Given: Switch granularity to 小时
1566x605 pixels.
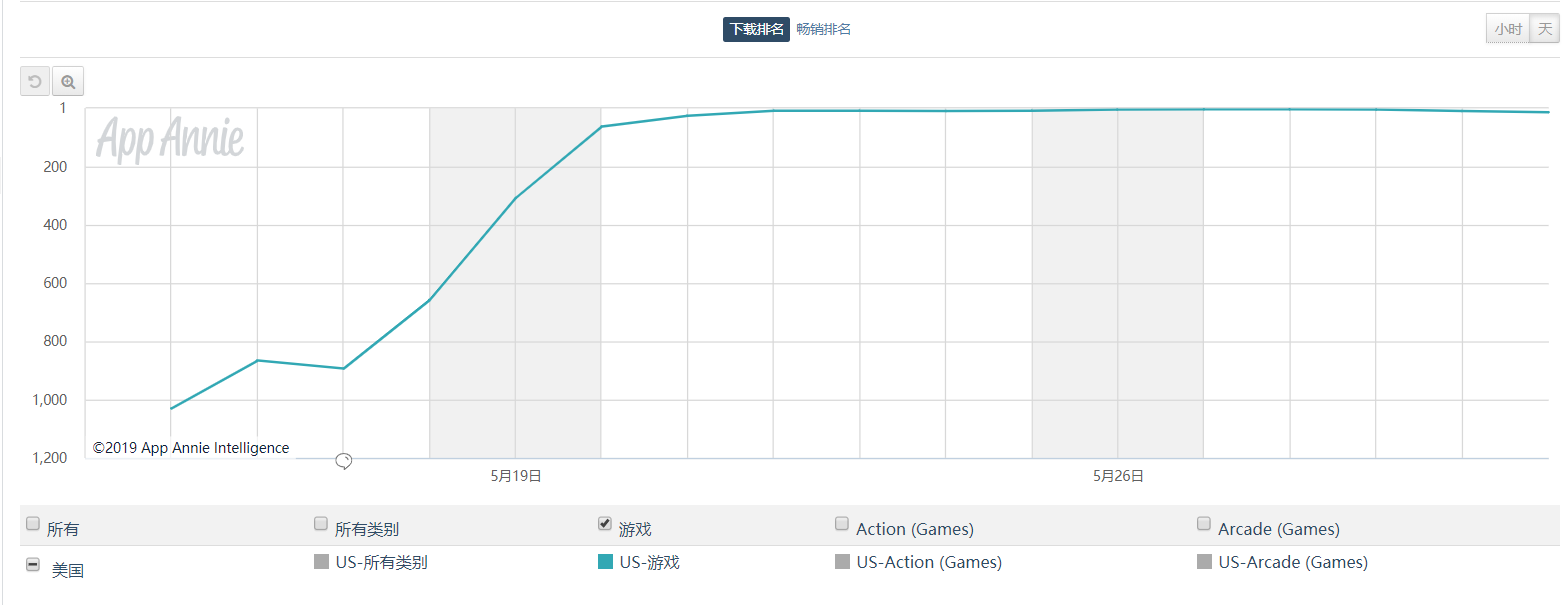Looking at the screenshot, I should 1508,30.
